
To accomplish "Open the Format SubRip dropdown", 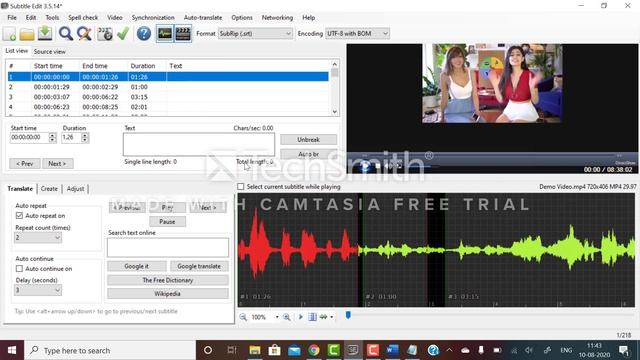I will point(256,33).
